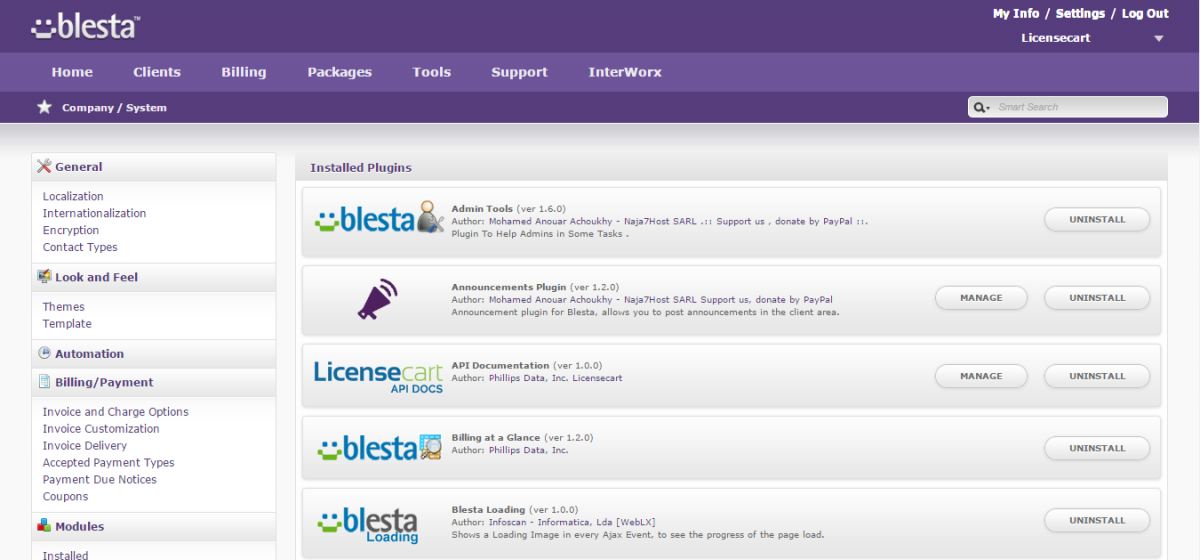This screenshot has width=1200, height=560.
Task: Click the Look and Feel section header
Action: (153, 277)
